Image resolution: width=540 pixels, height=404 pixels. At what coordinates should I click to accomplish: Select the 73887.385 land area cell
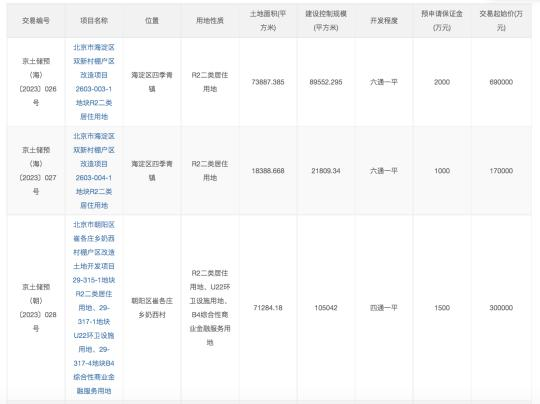[268, 82]
